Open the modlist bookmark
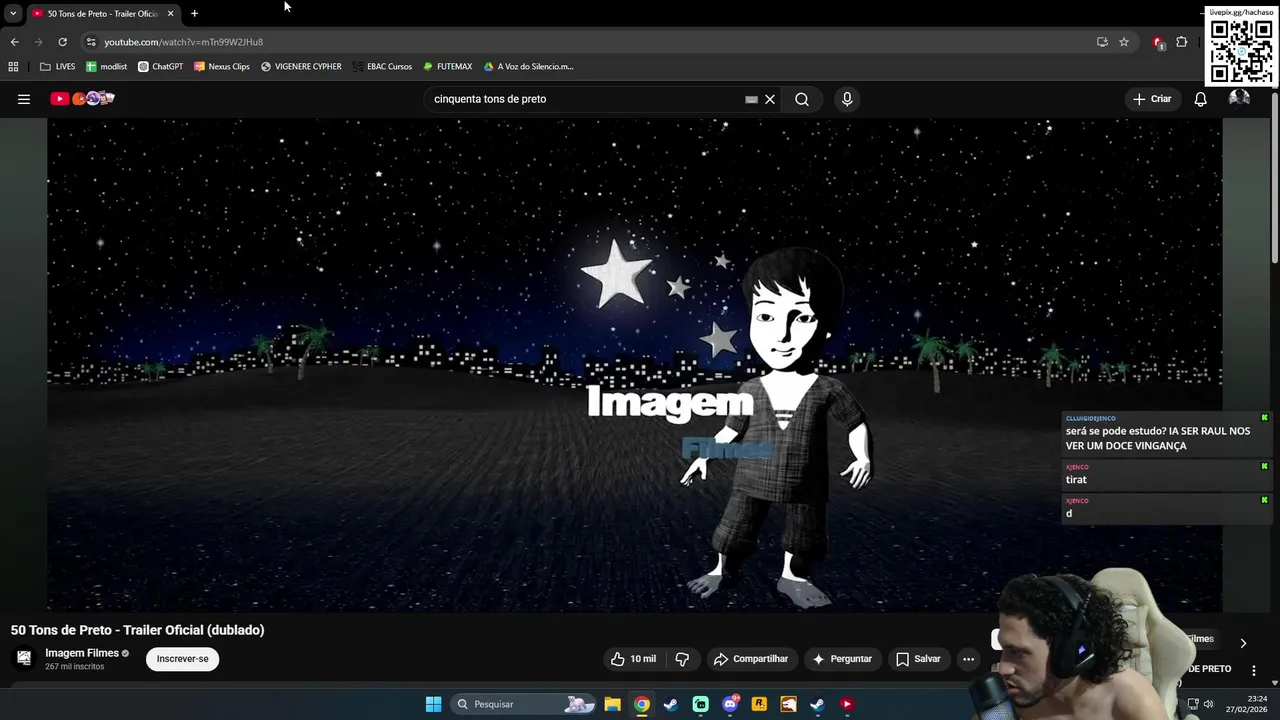 (107, 67)
